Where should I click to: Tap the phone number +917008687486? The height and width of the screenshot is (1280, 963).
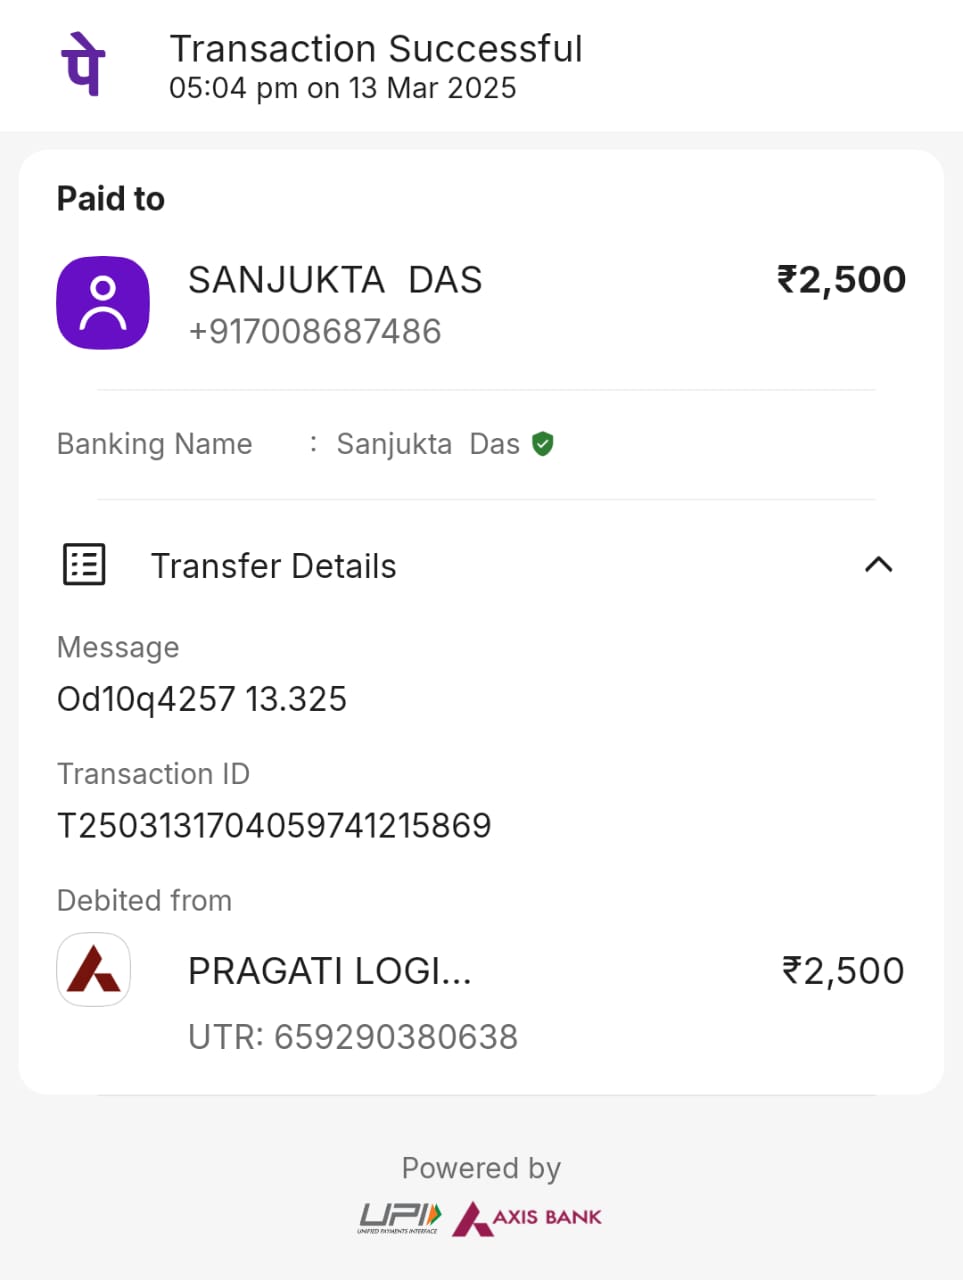coord(315,331)
